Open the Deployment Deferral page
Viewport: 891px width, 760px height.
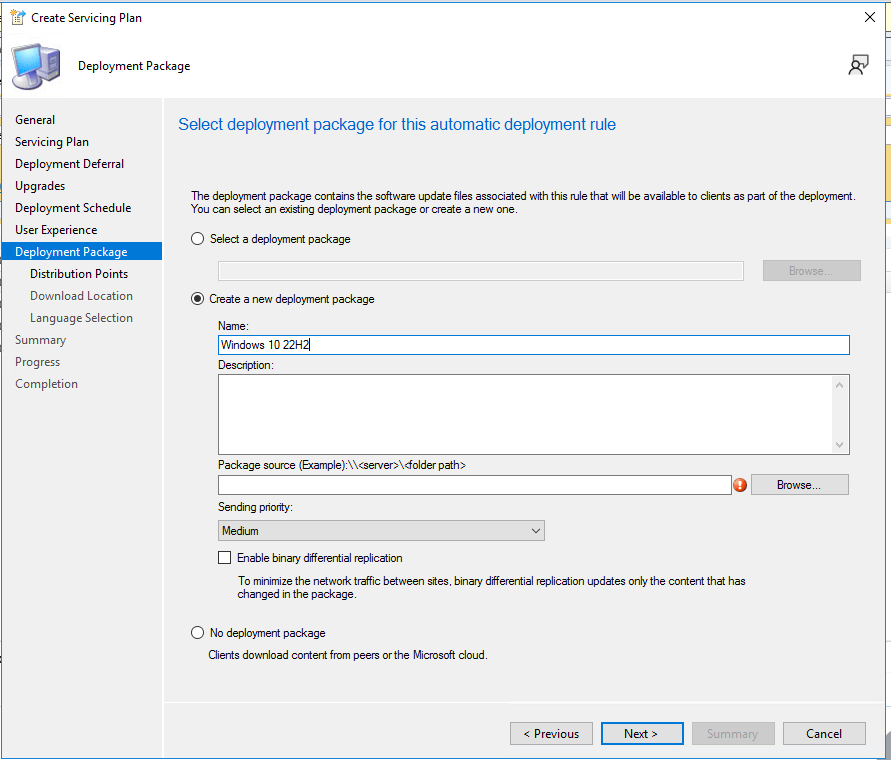(x=69, y=164)
